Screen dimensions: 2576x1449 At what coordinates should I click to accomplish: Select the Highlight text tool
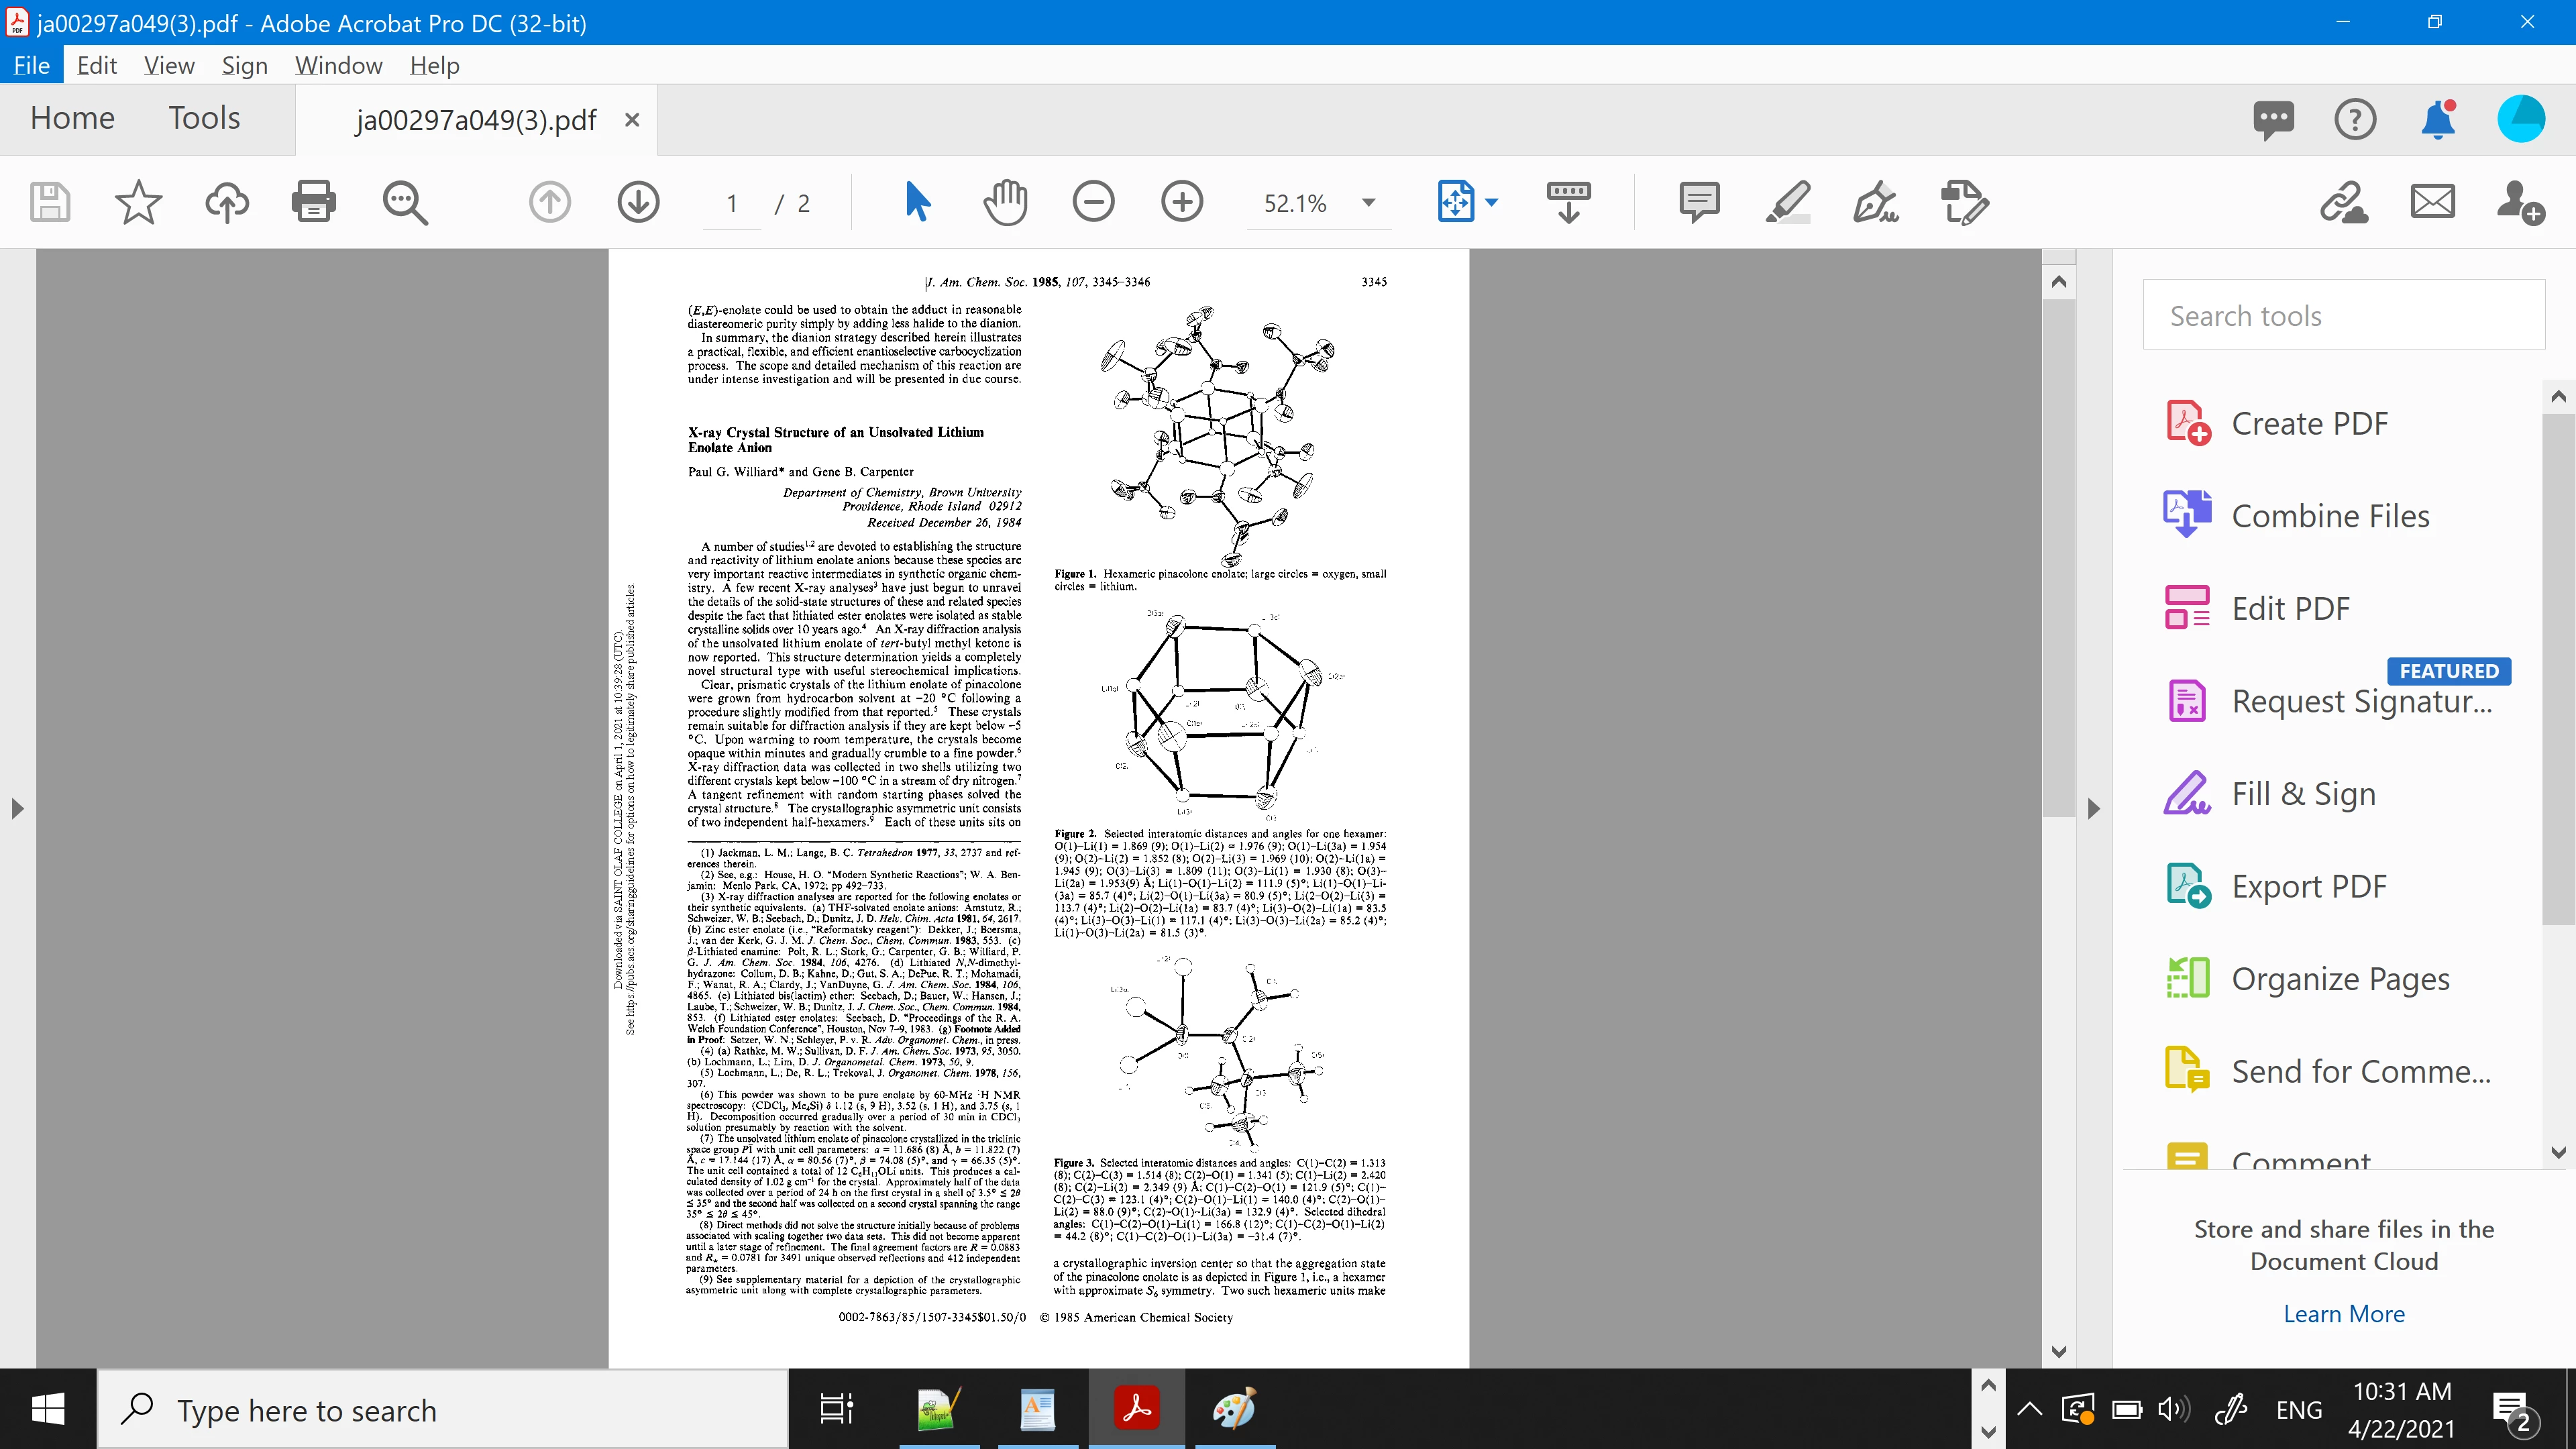pyautogui.click(x=1788, y=202)
